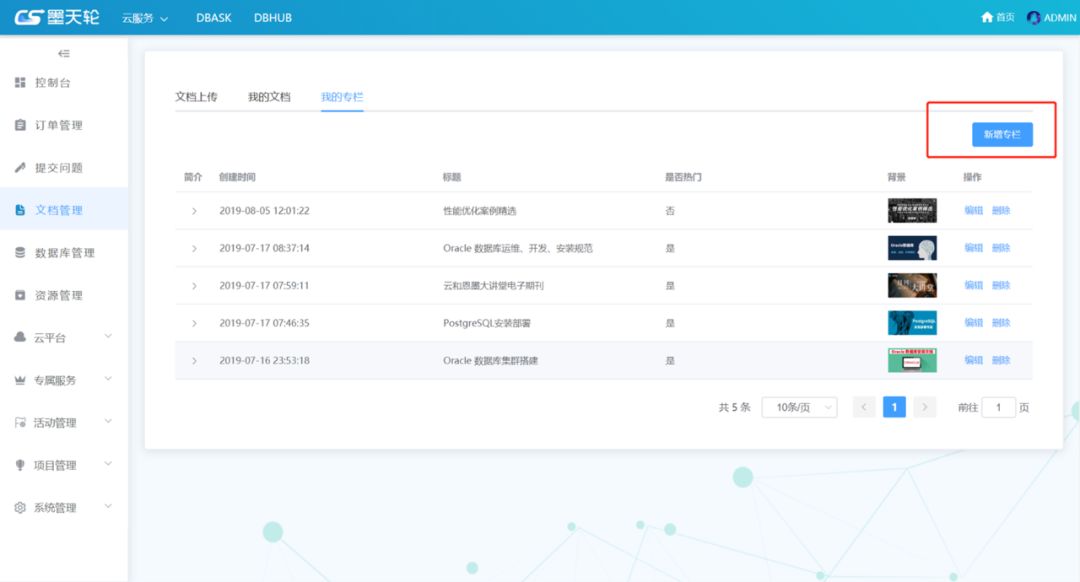Click the ADMIN user avatar icon
This screenshot has height=582, width=1080.
pos(1033,18)
